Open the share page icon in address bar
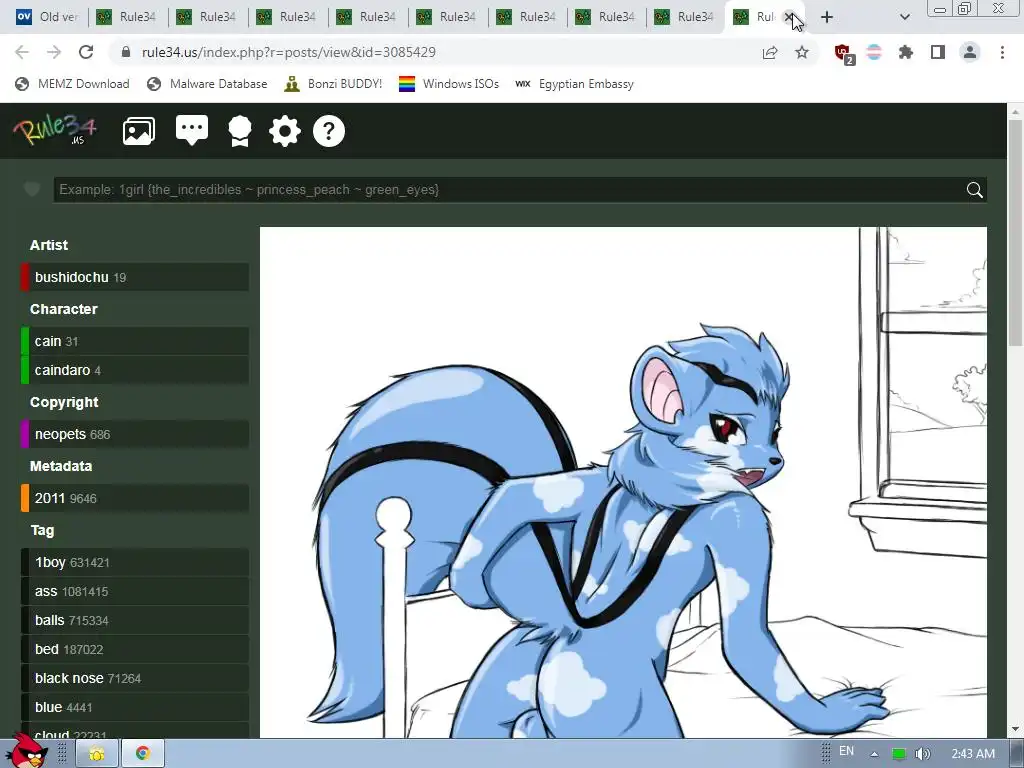The height and width of the screenshot is (768, 1024). pyautogui.click(x=770, y=52)
